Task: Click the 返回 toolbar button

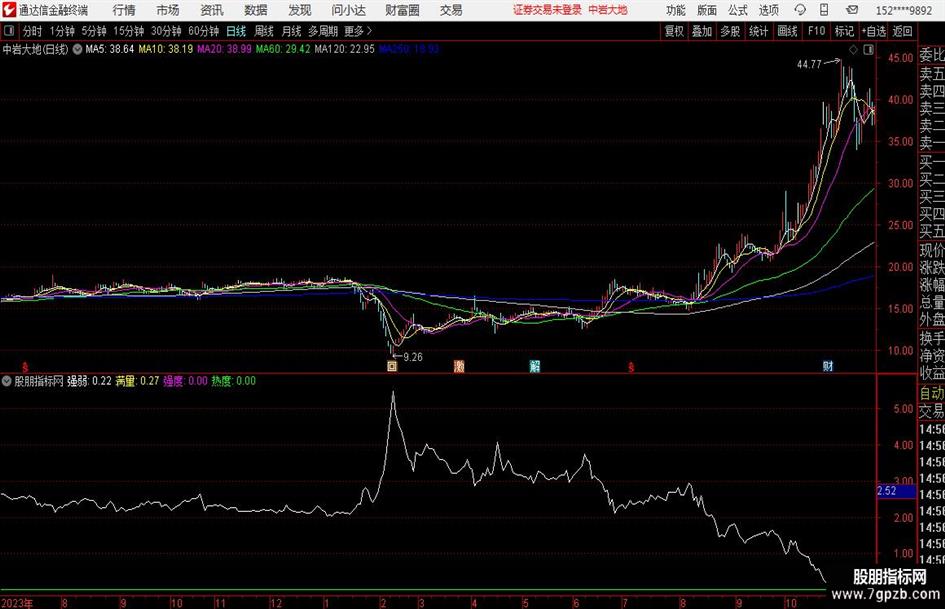Action: [902, 31]
